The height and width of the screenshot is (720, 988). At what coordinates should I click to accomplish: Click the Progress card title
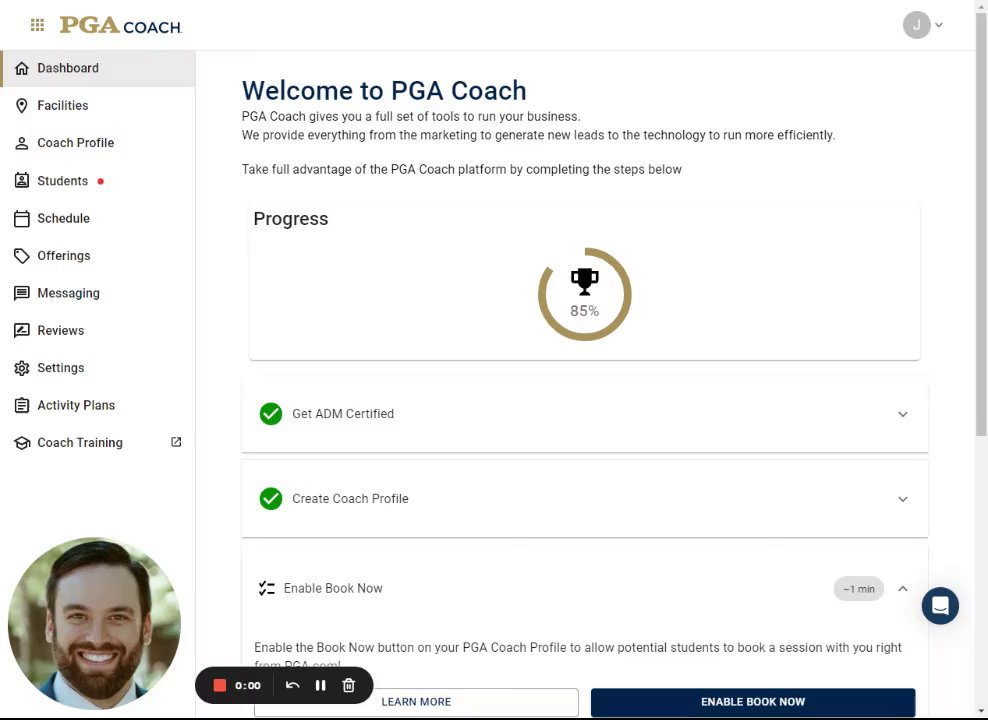click(290, 219)
